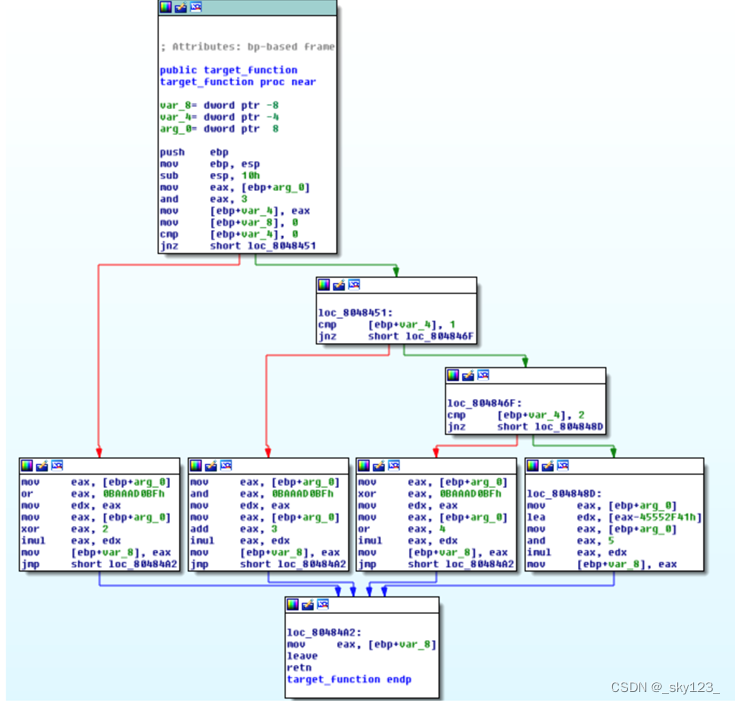This screenshot has height=704, width=735.
Task: Select the 'target_function endp' line
Action: coord(348,679)
